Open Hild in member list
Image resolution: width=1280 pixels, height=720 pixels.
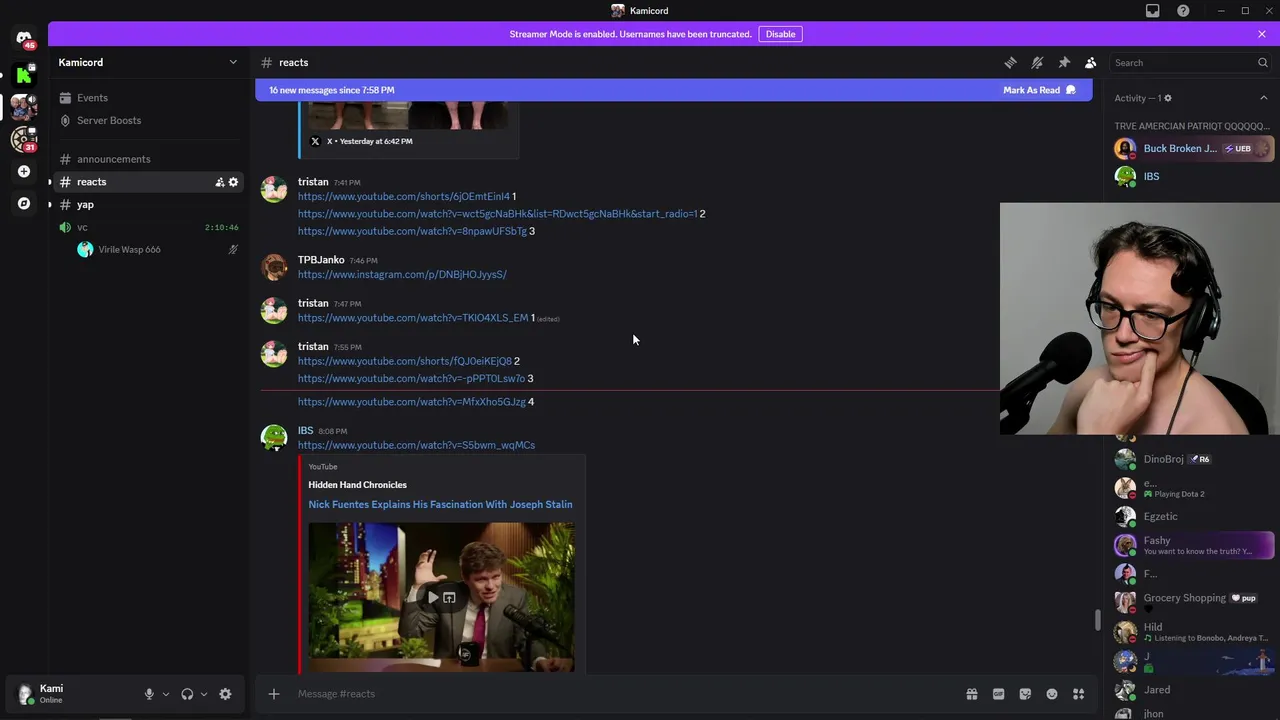pyautogui.click(x=1193, y=631)
